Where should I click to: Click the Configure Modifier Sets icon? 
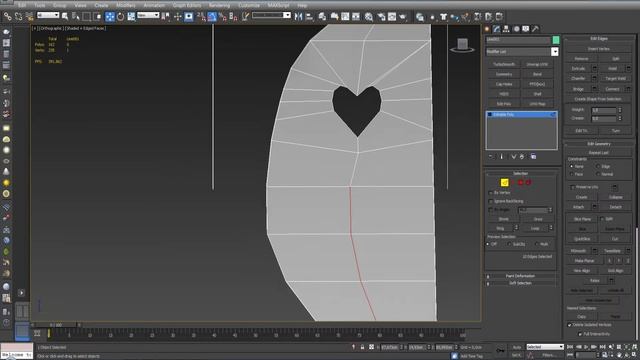pos(533,157)
